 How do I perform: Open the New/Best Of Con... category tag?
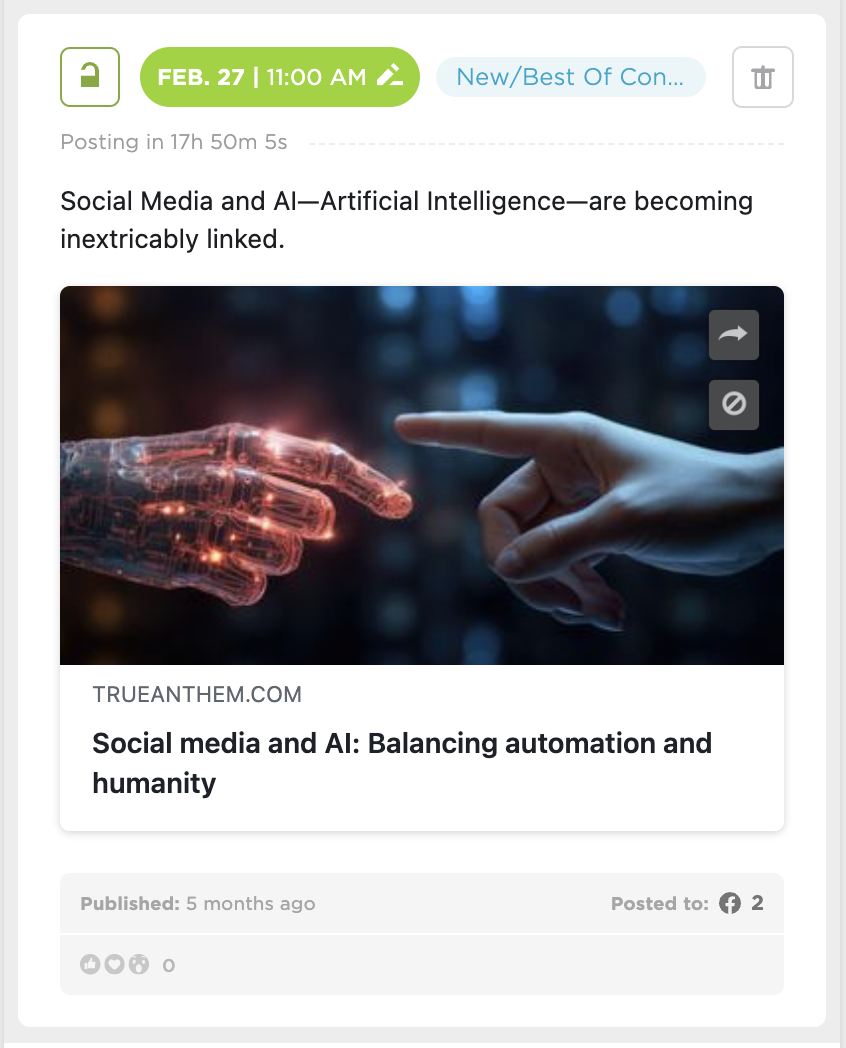coord(570,77)
